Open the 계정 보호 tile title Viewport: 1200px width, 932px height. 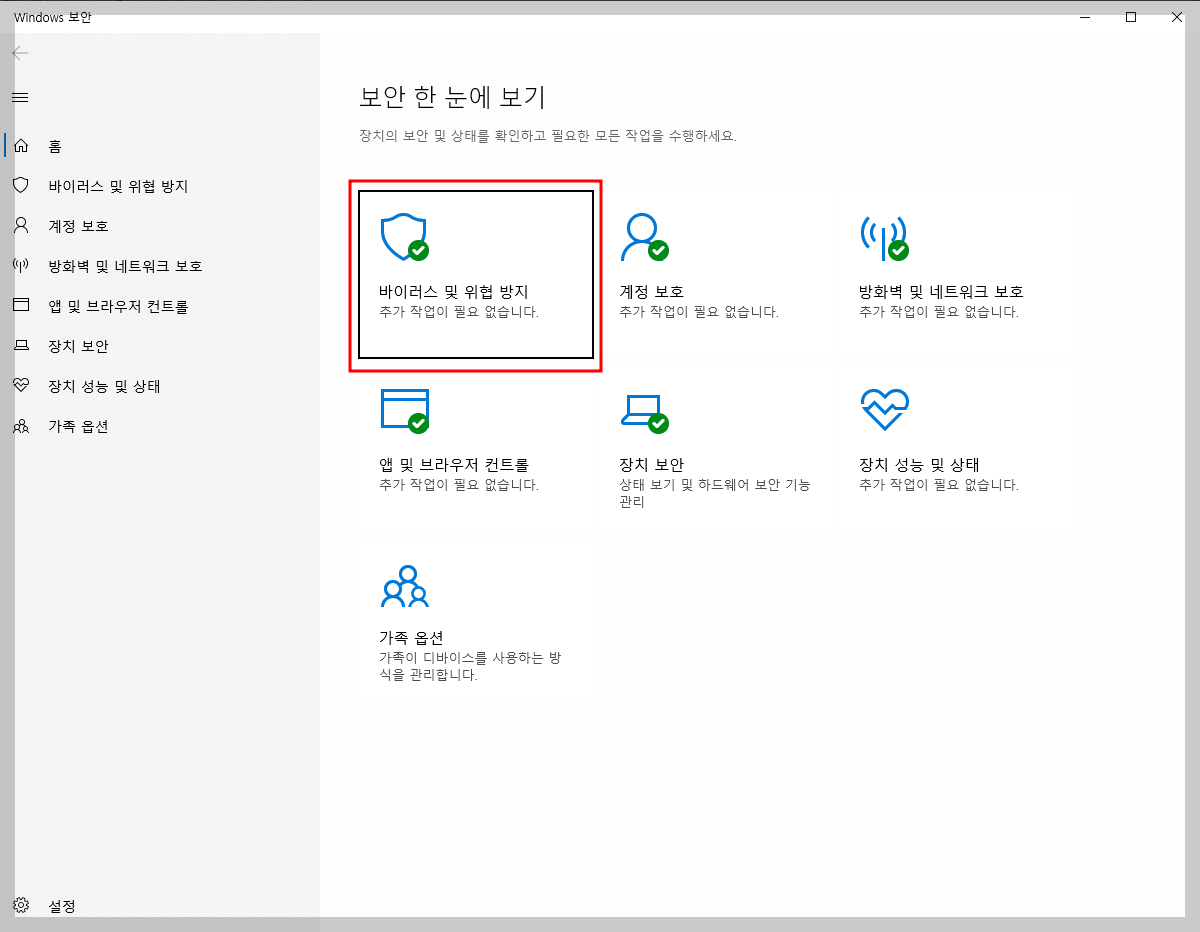coord(652,292)
